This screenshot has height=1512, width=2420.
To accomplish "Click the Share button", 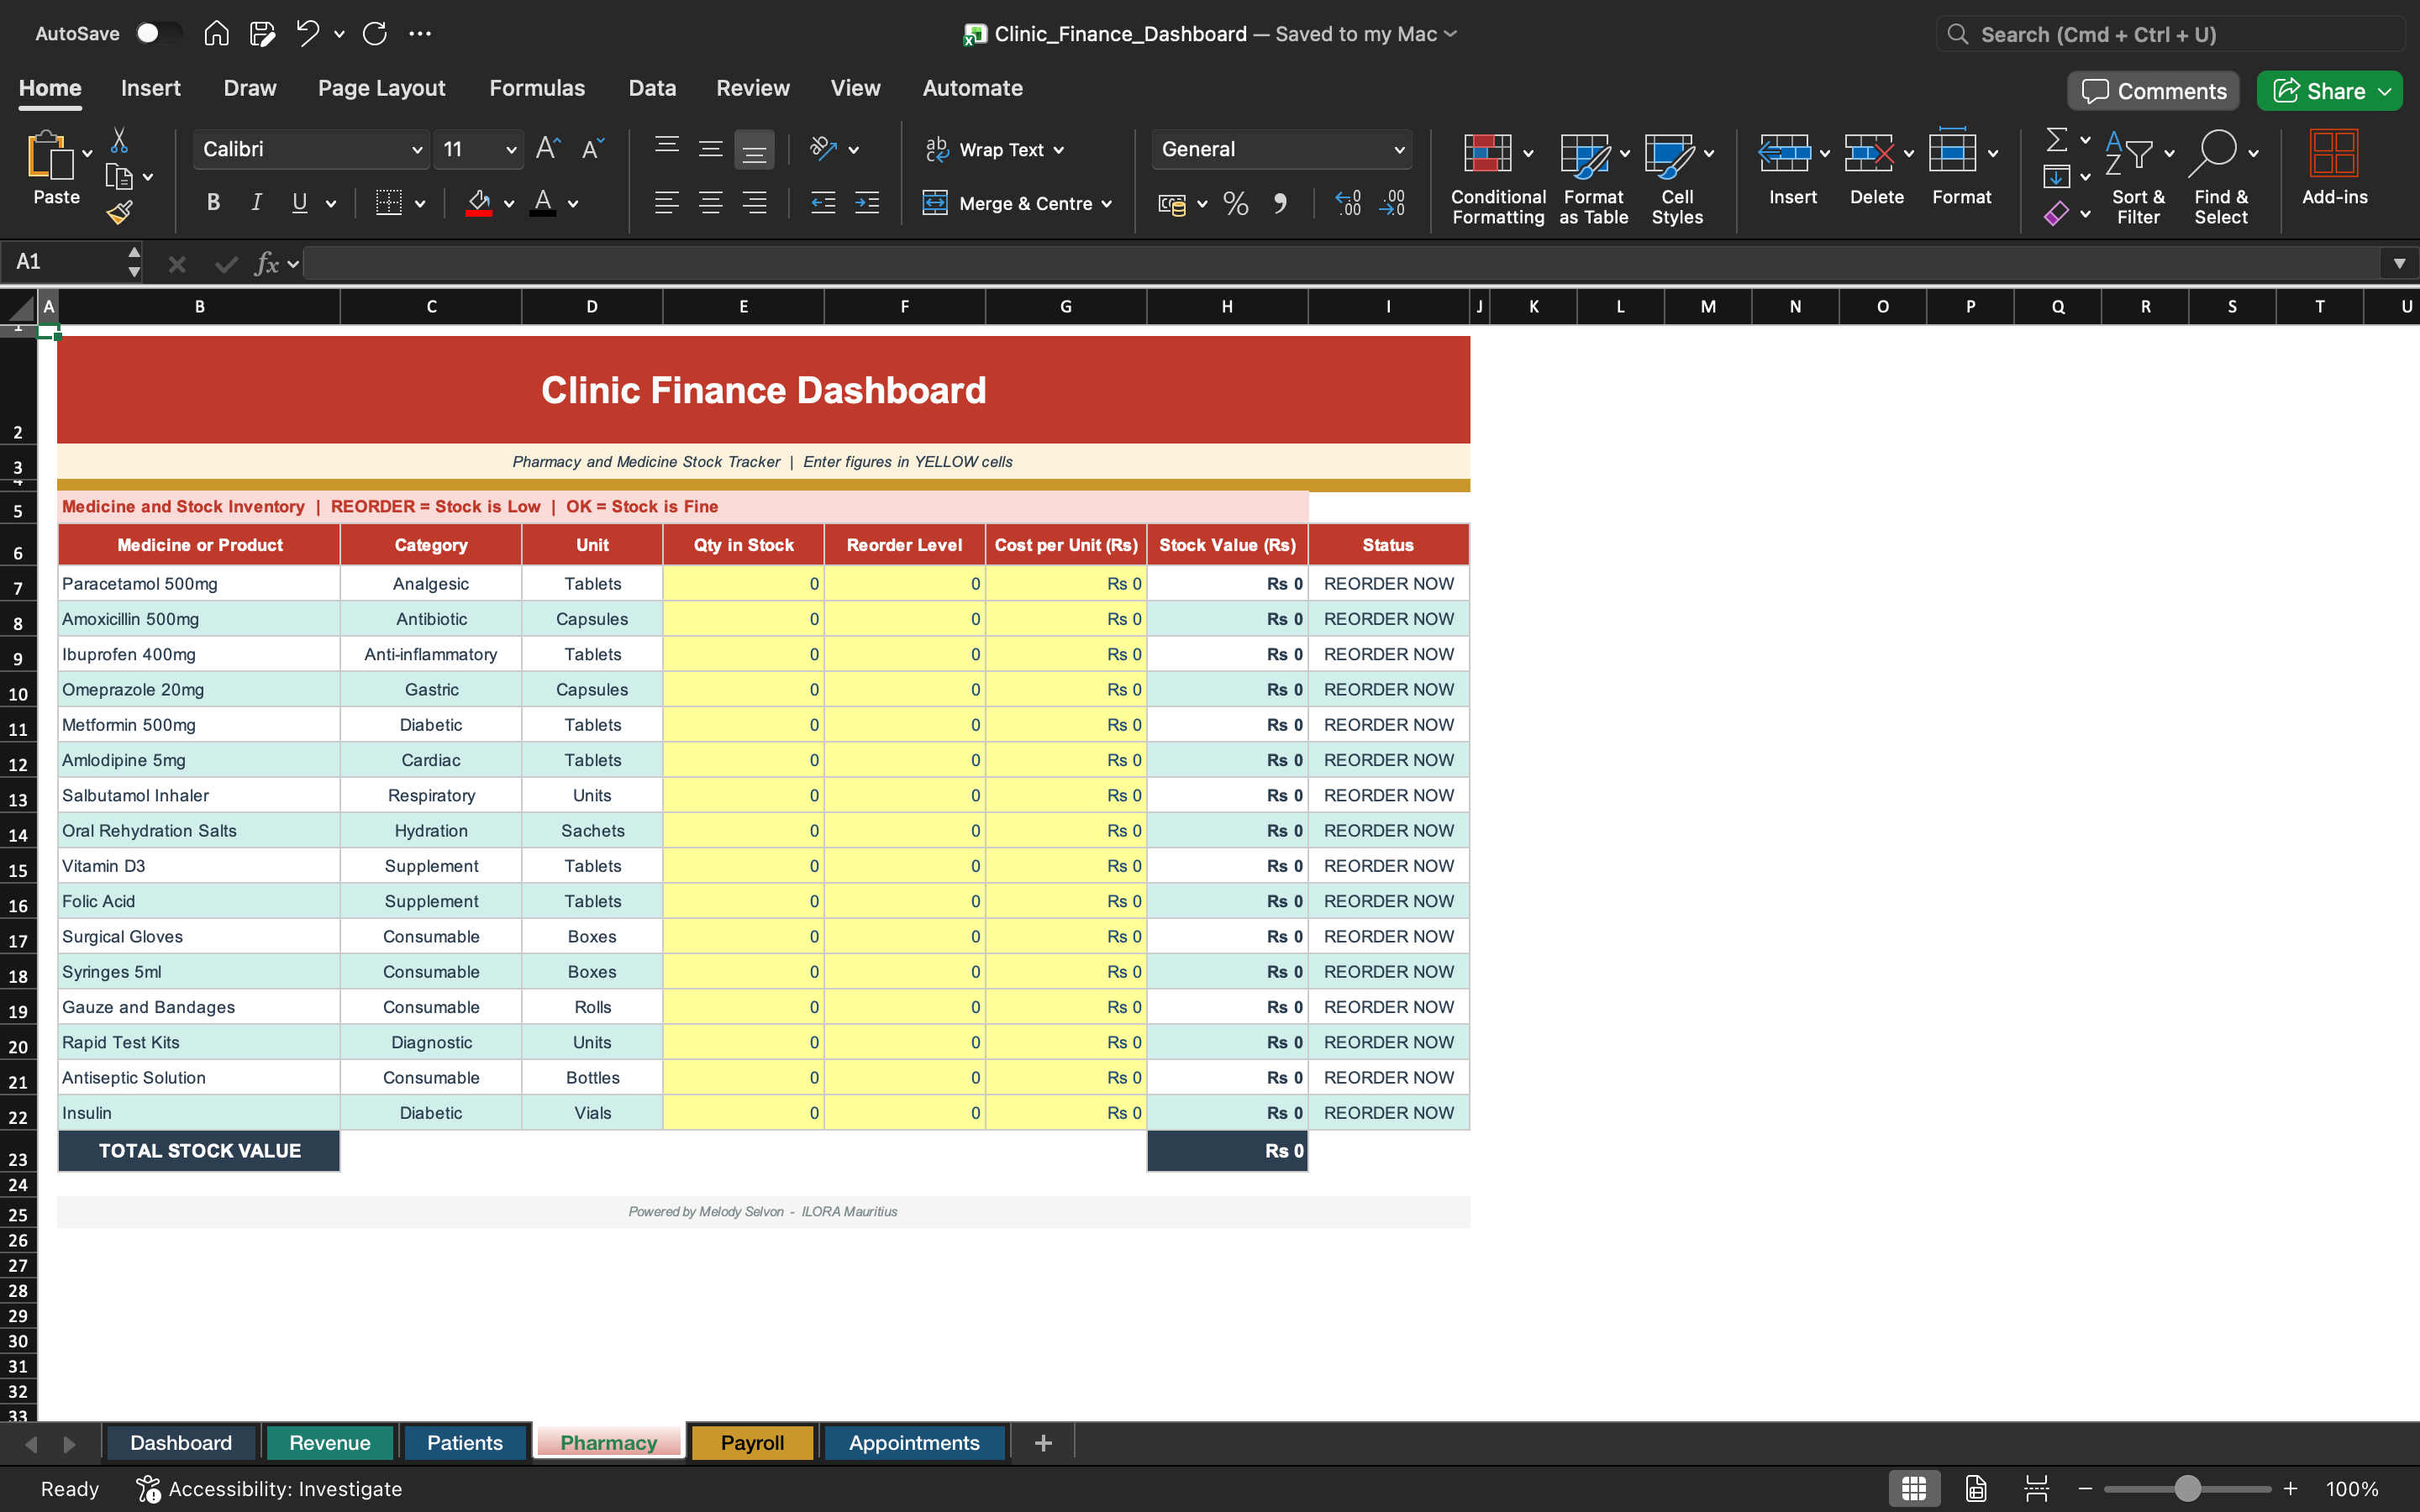I will pyautogui.click(x=2329, y=91).
